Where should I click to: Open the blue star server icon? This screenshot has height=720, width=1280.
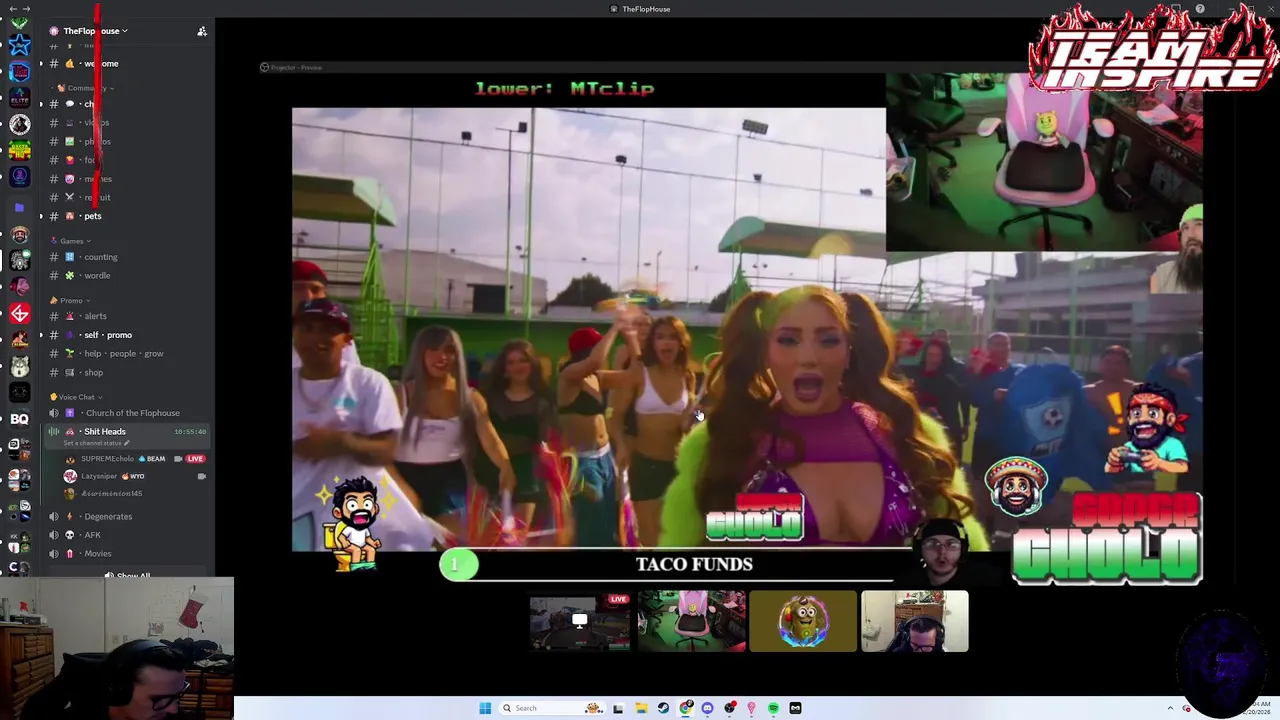click(19, 45)
